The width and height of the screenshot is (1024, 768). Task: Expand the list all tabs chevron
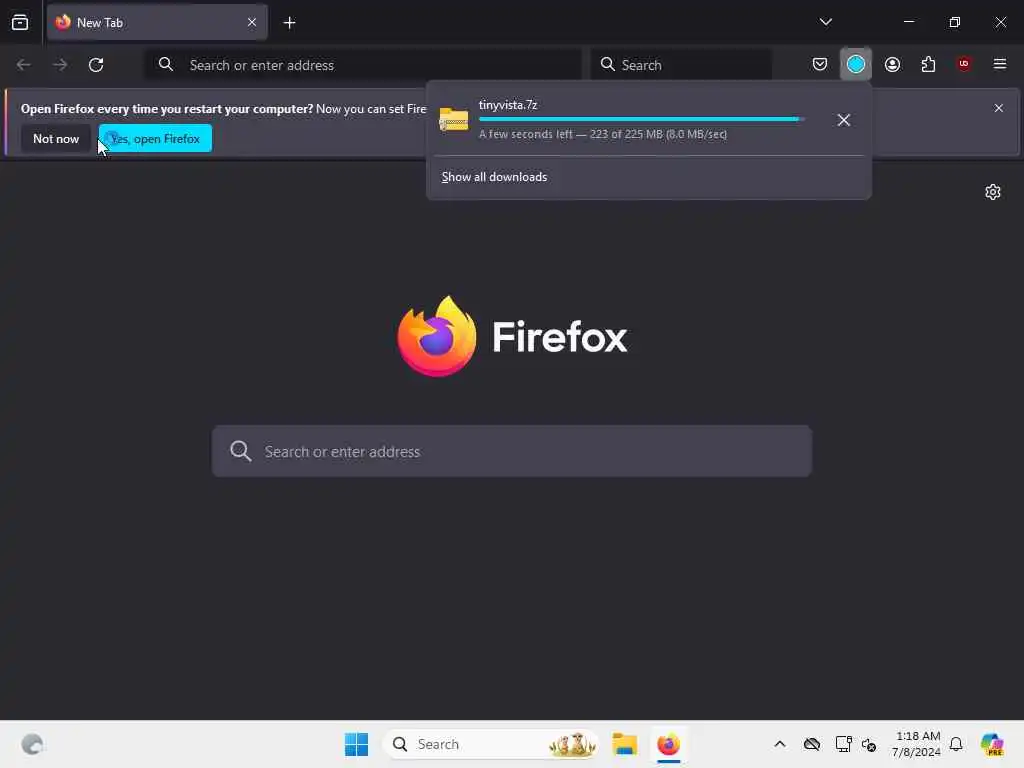pyautogui.click(x=825, y=22)
